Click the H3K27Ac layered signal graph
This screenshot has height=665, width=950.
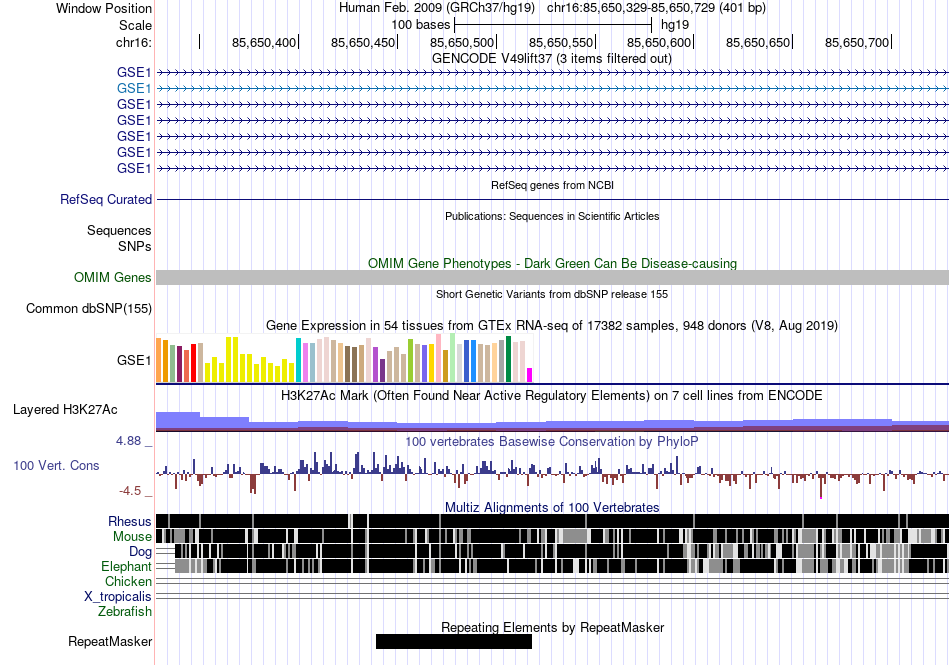point(553,421)
